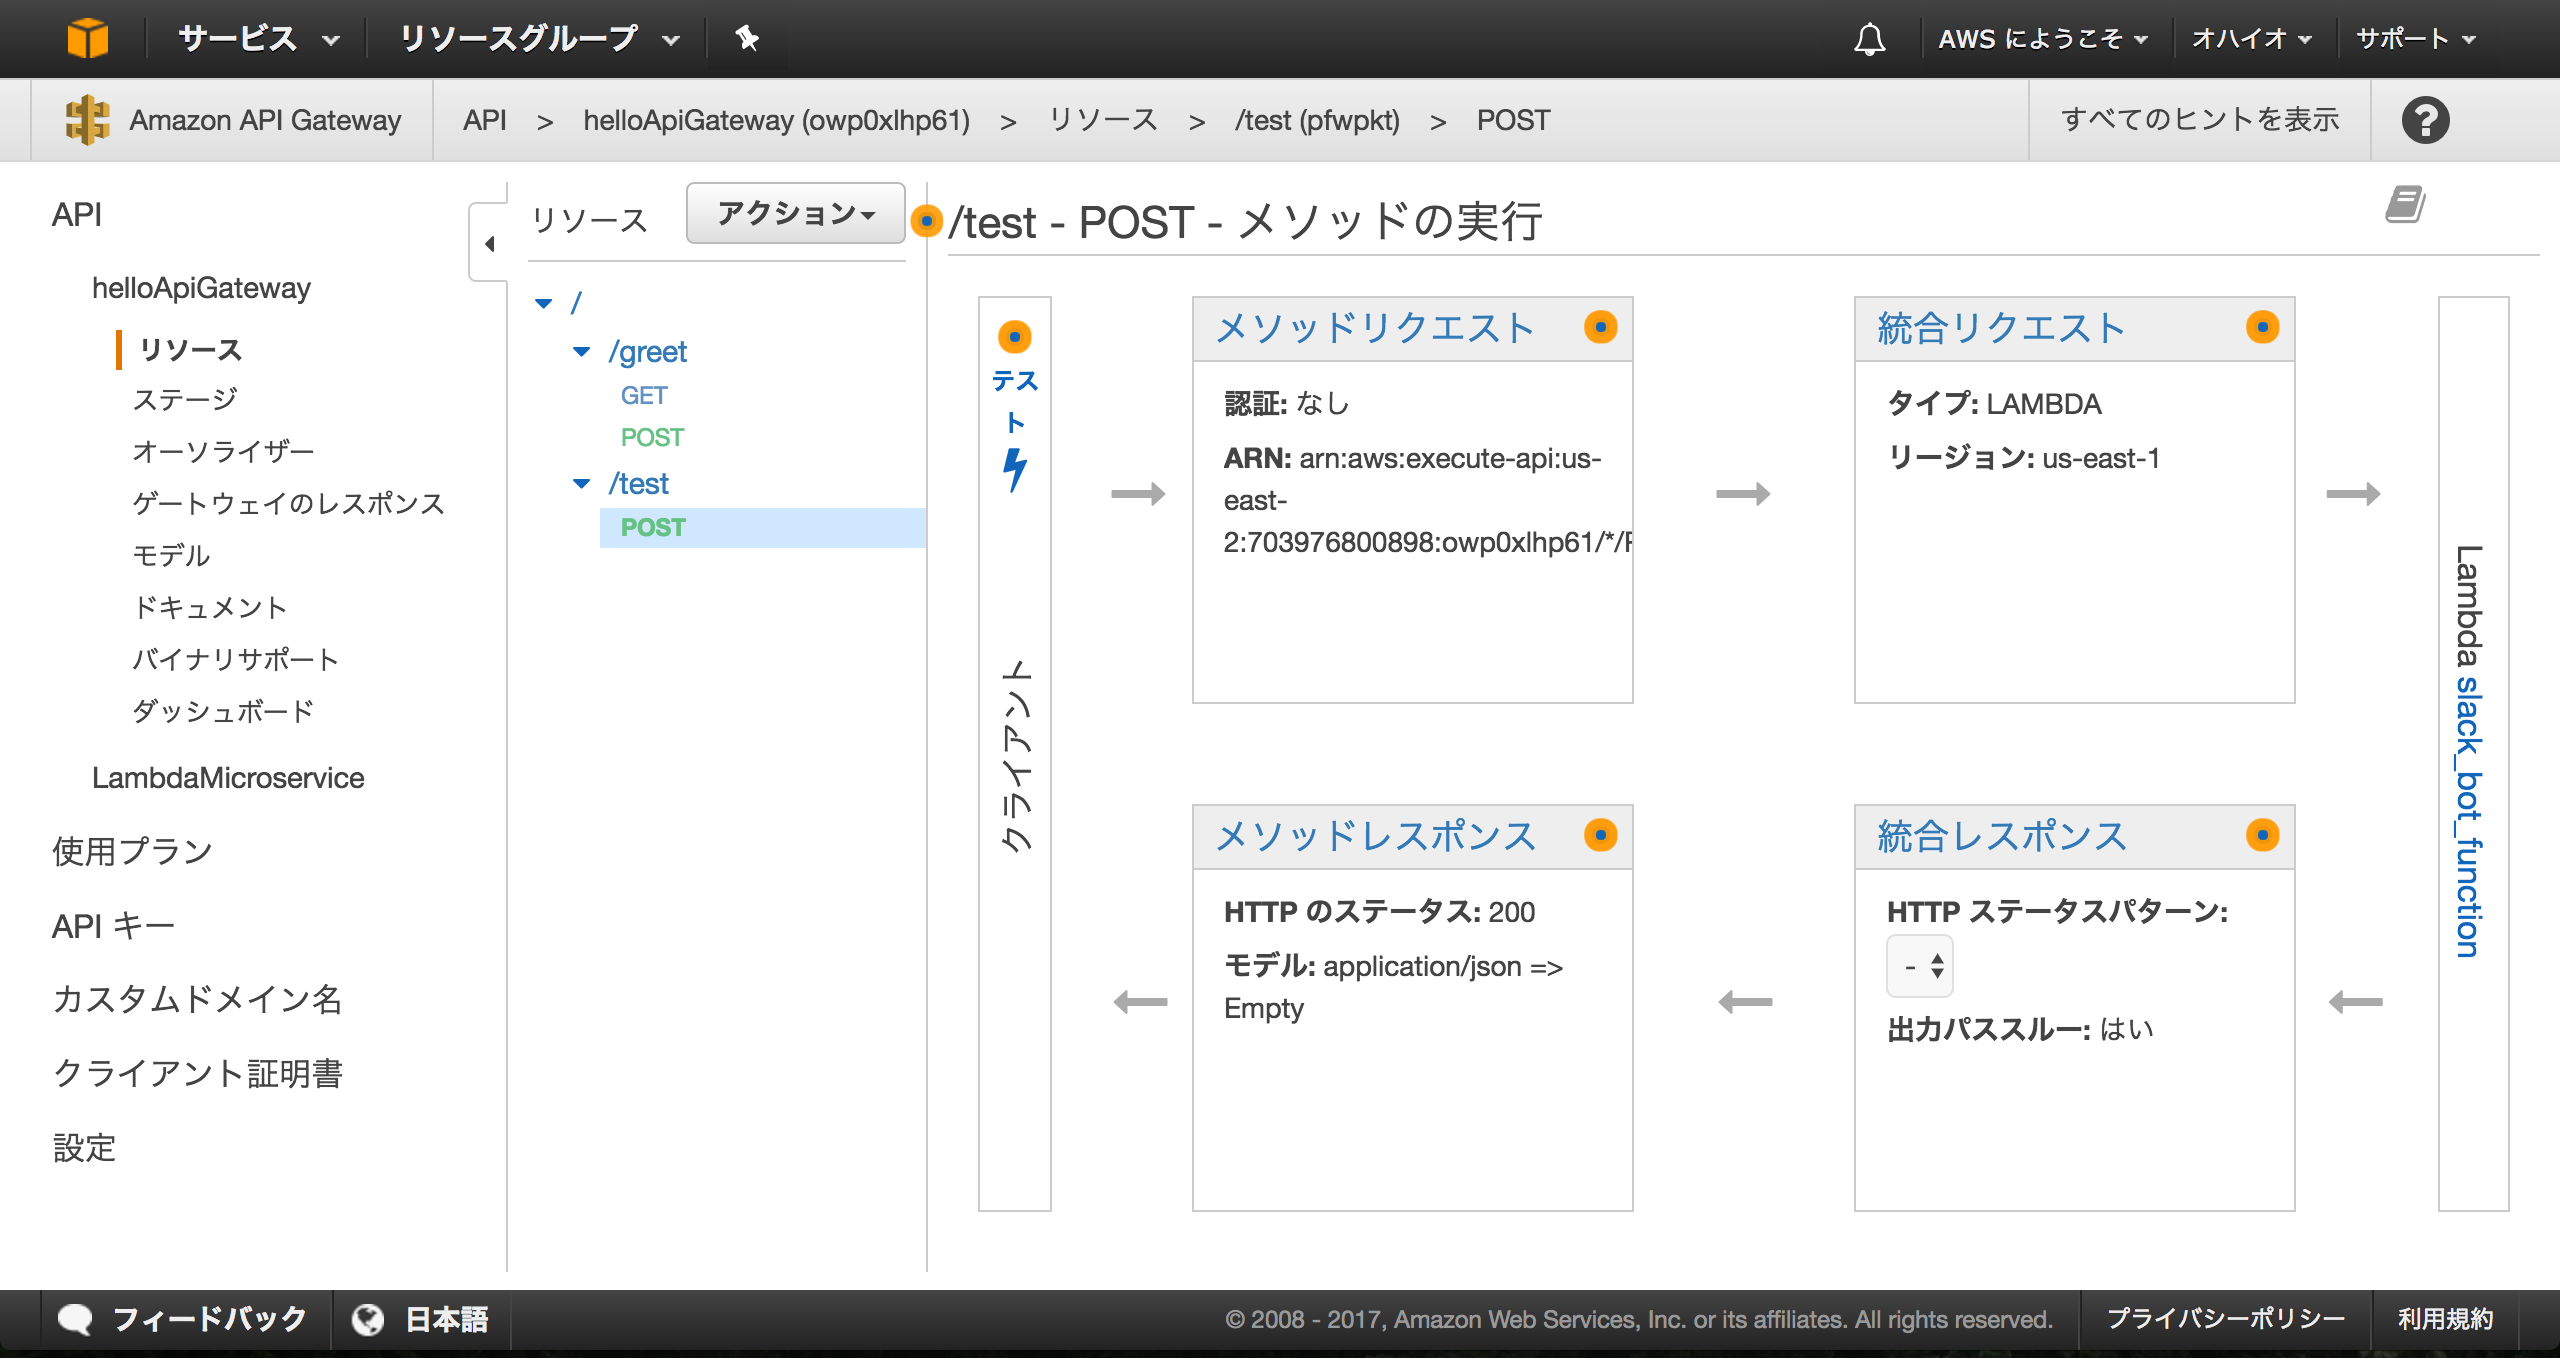Click API in the breadcrumb
This screenshot has width=2560, height=1358.
click(485, 120)
